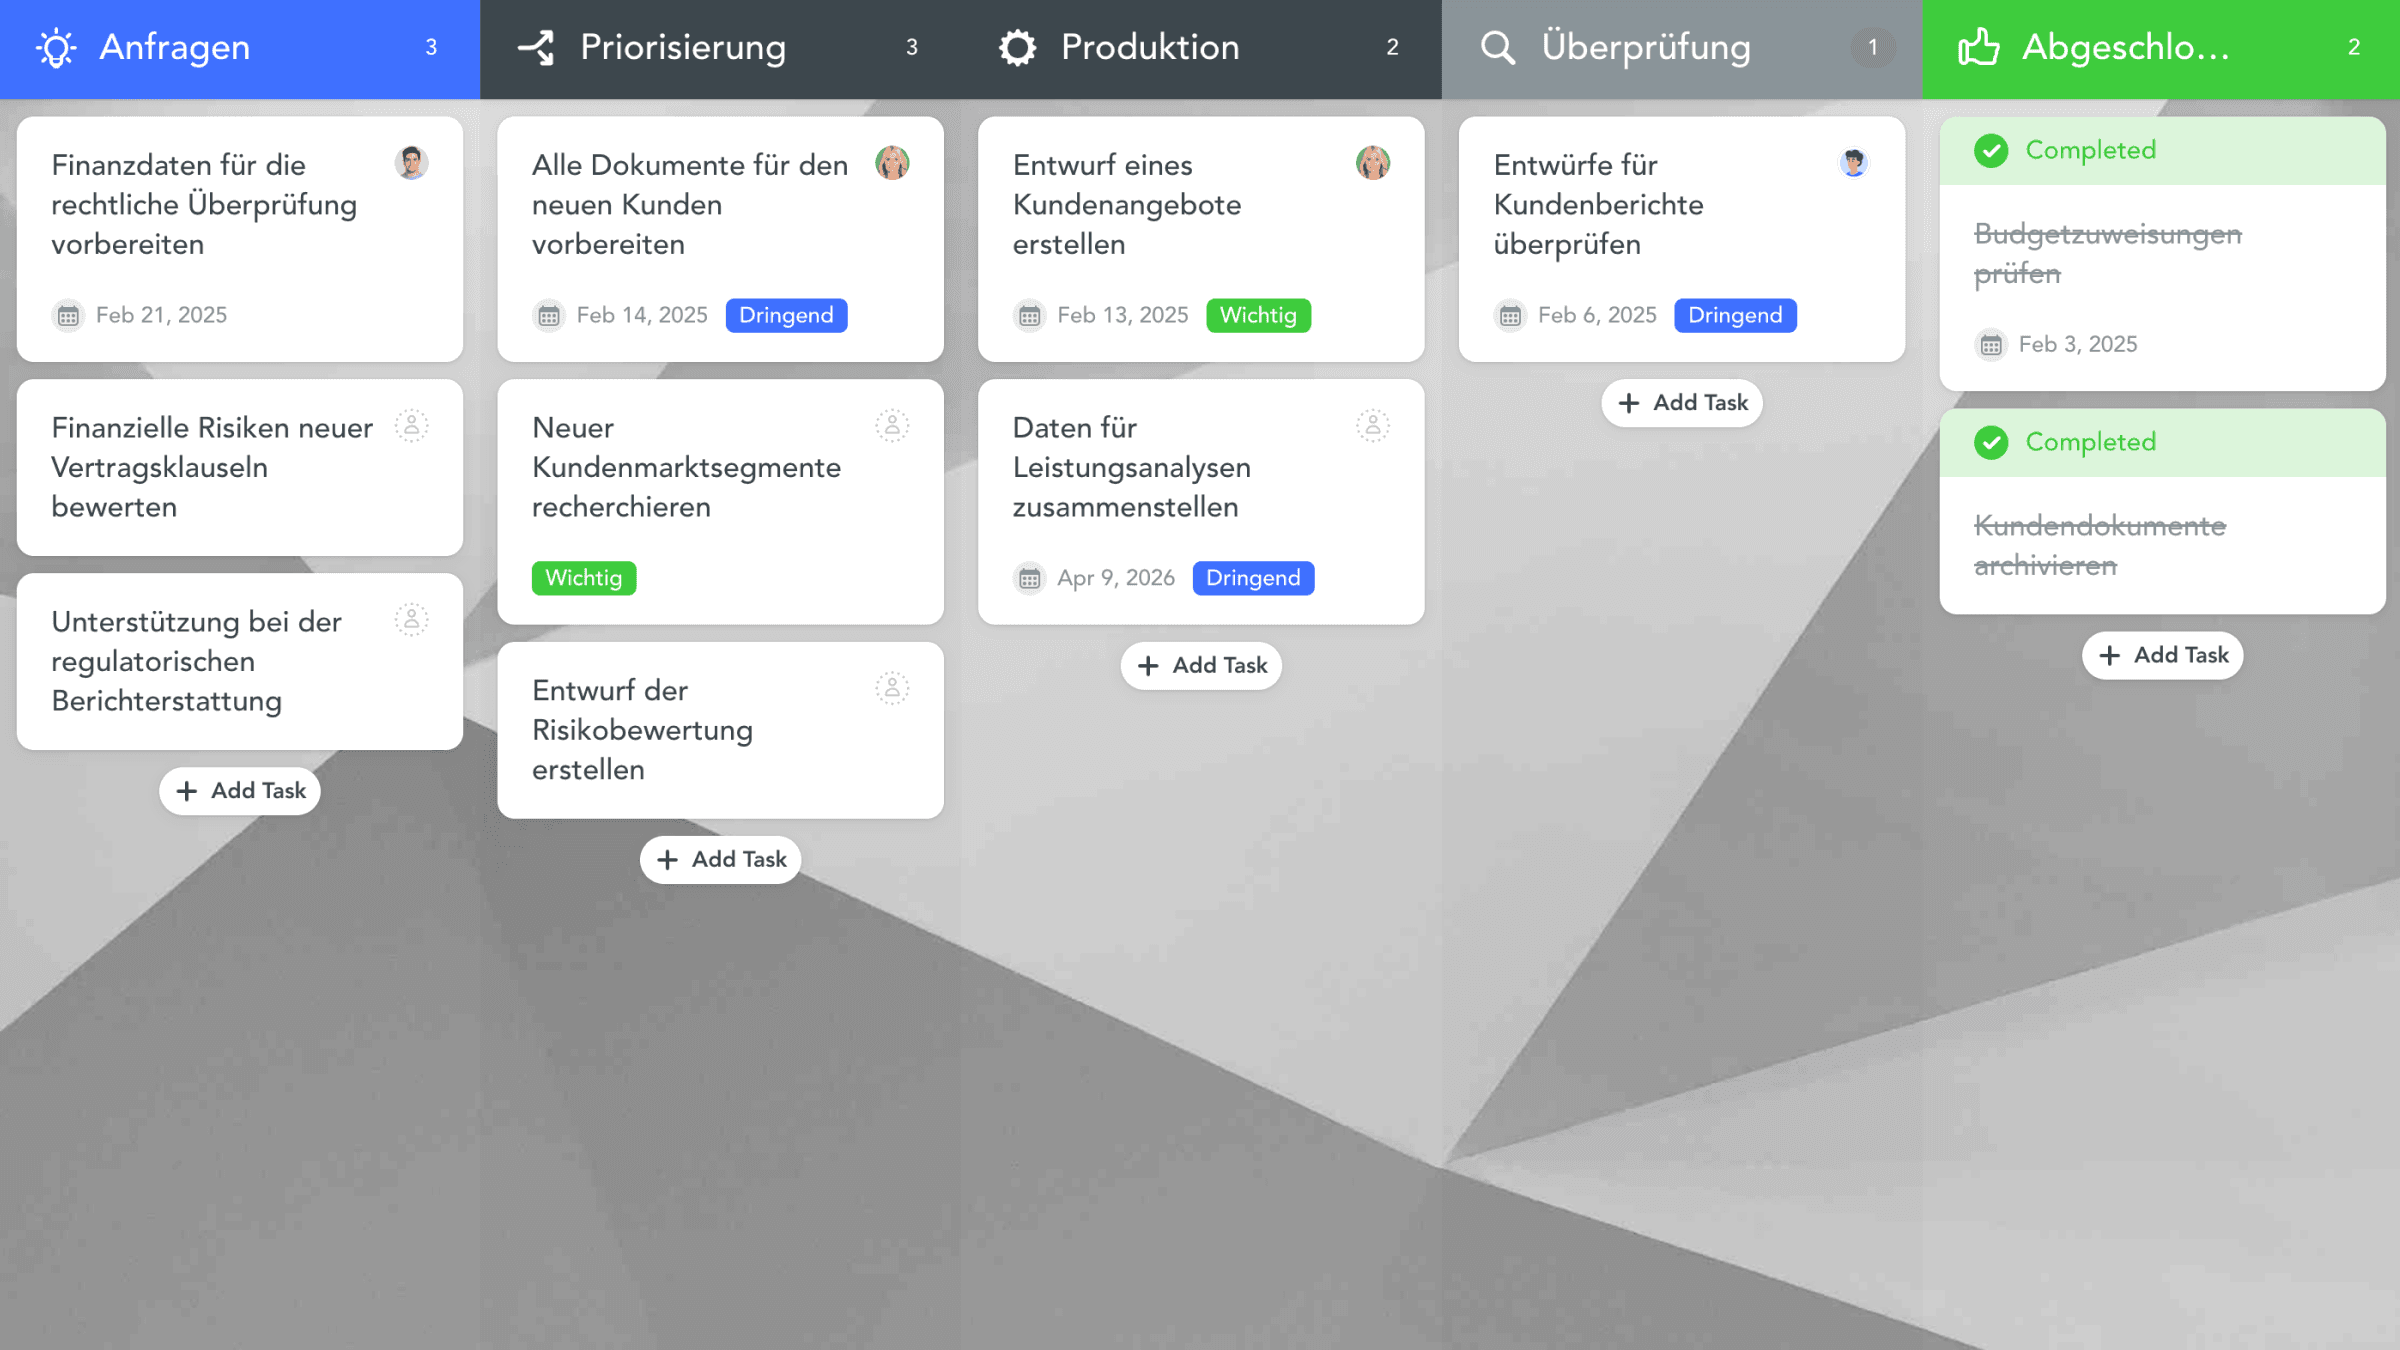Viewport: 2400px width, 1350px height.
Task: Select the Produktion column header
Action: point(1150,48)
